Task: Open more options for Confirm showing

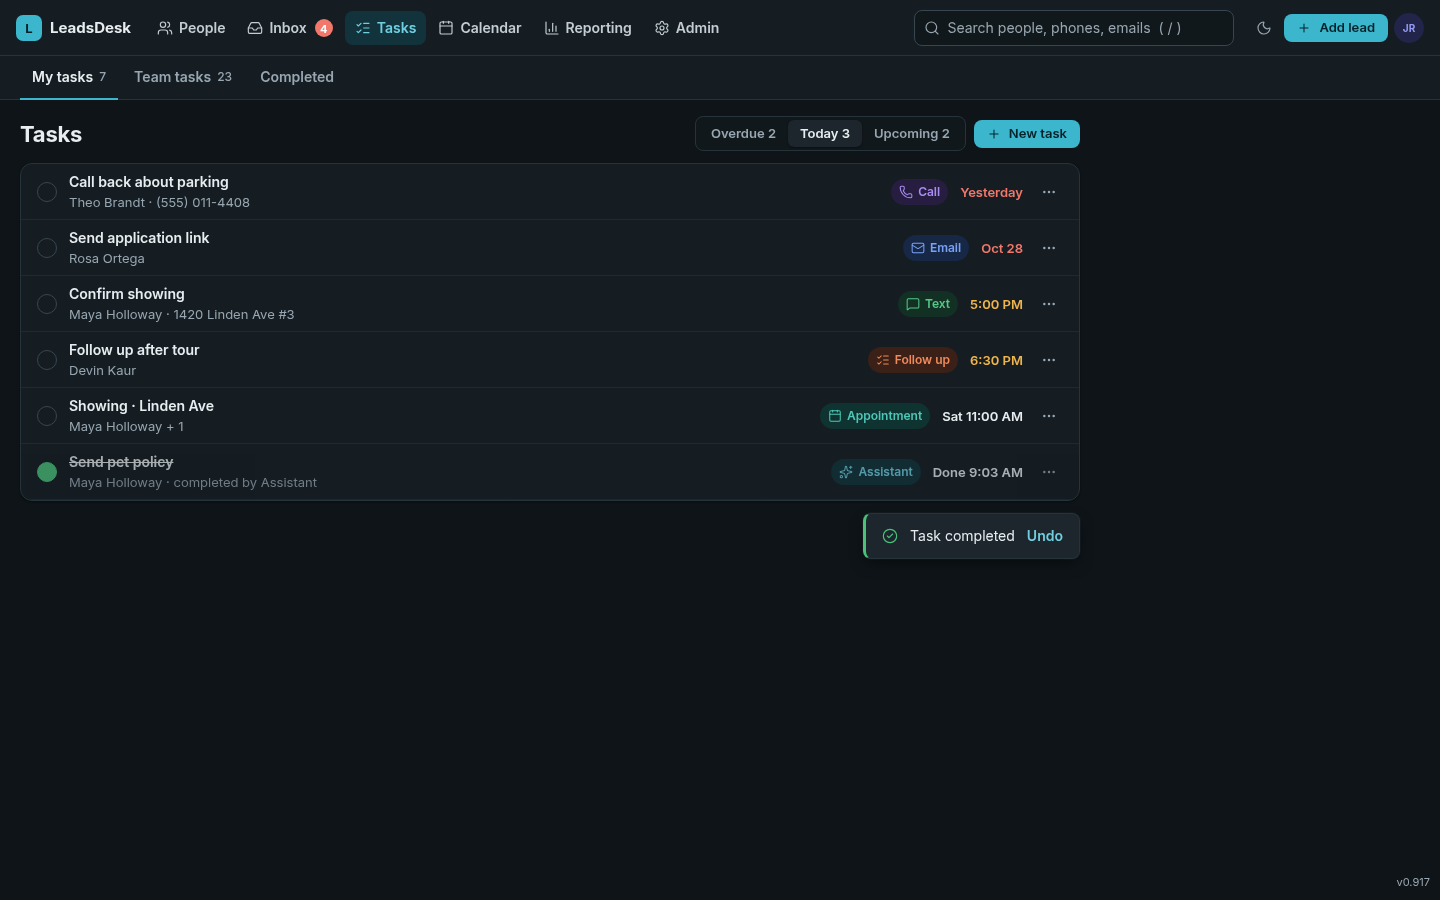Action: (1049, 304)
